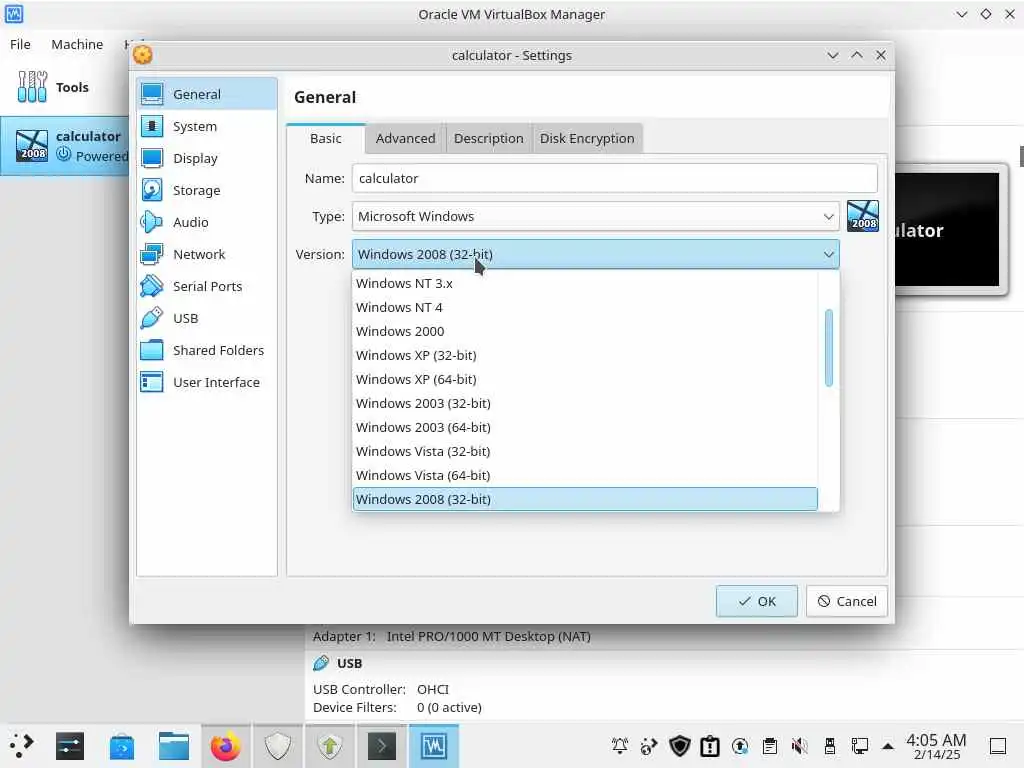This screenshot has width=1024, height=768.
Task: Open Audio settings category
Action: pos(206,222)
